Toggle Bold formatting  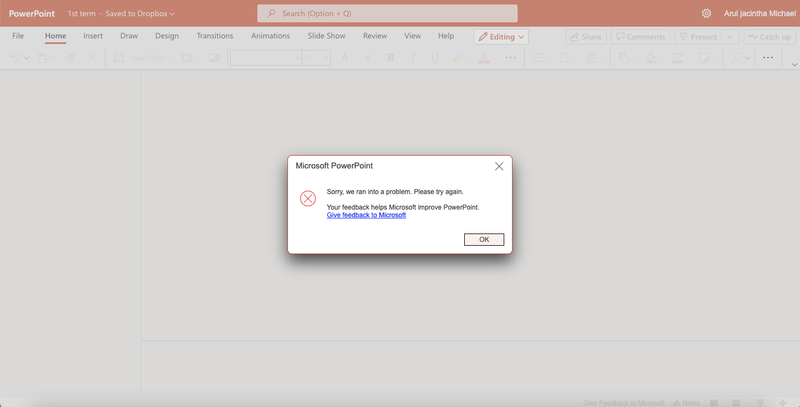pos(390,58)
